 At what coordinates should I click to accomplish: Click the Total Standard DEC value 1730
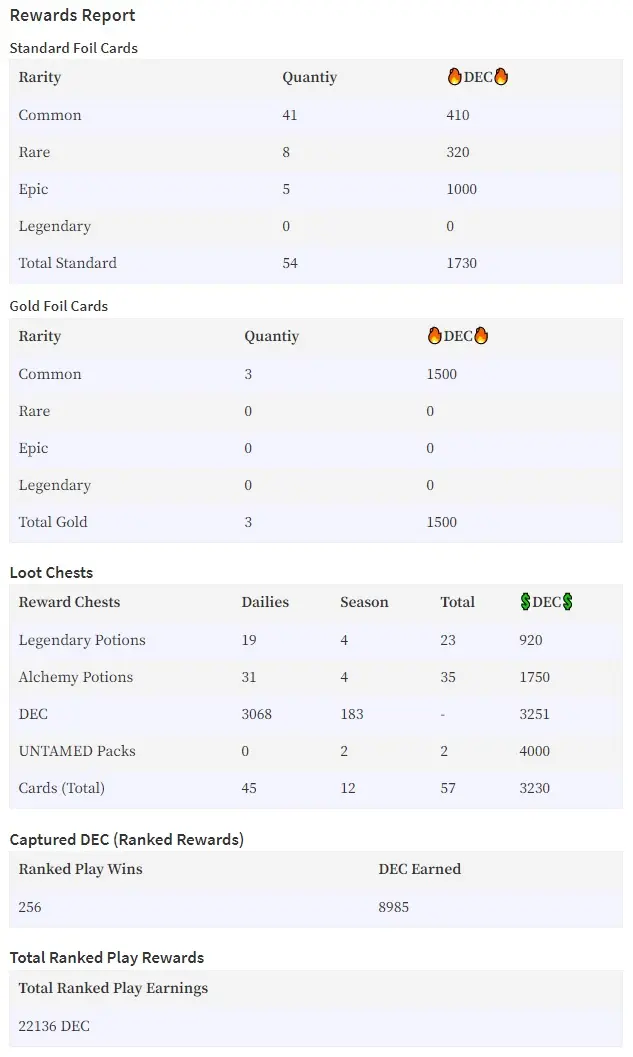(462, 263)
